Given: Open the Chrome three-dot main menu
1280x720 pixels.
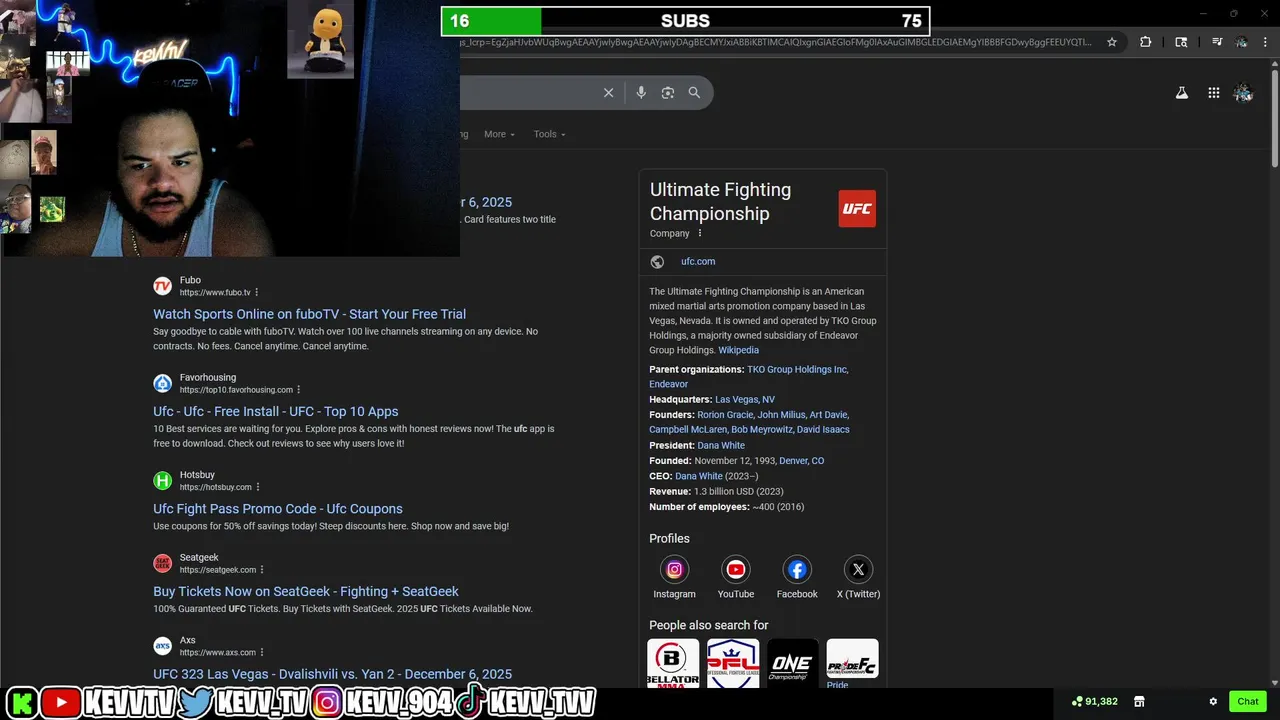Looking at the screenshot, I should click(x=1265, y=42).
